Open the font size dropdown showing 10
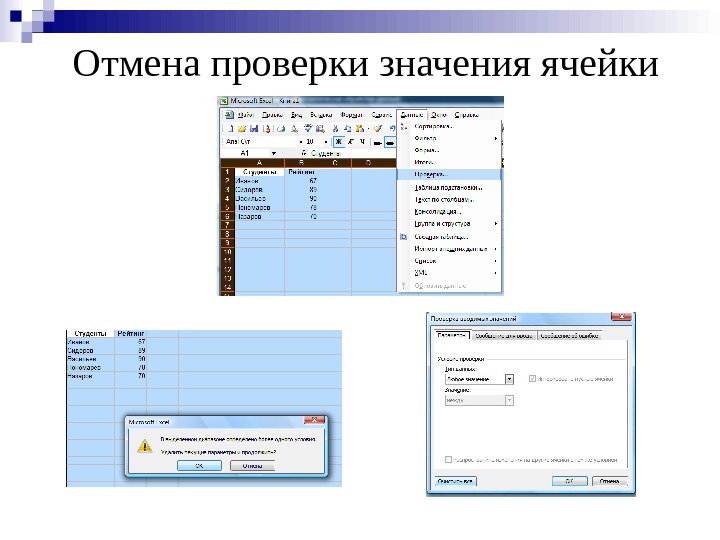 (x=326, y=142)
